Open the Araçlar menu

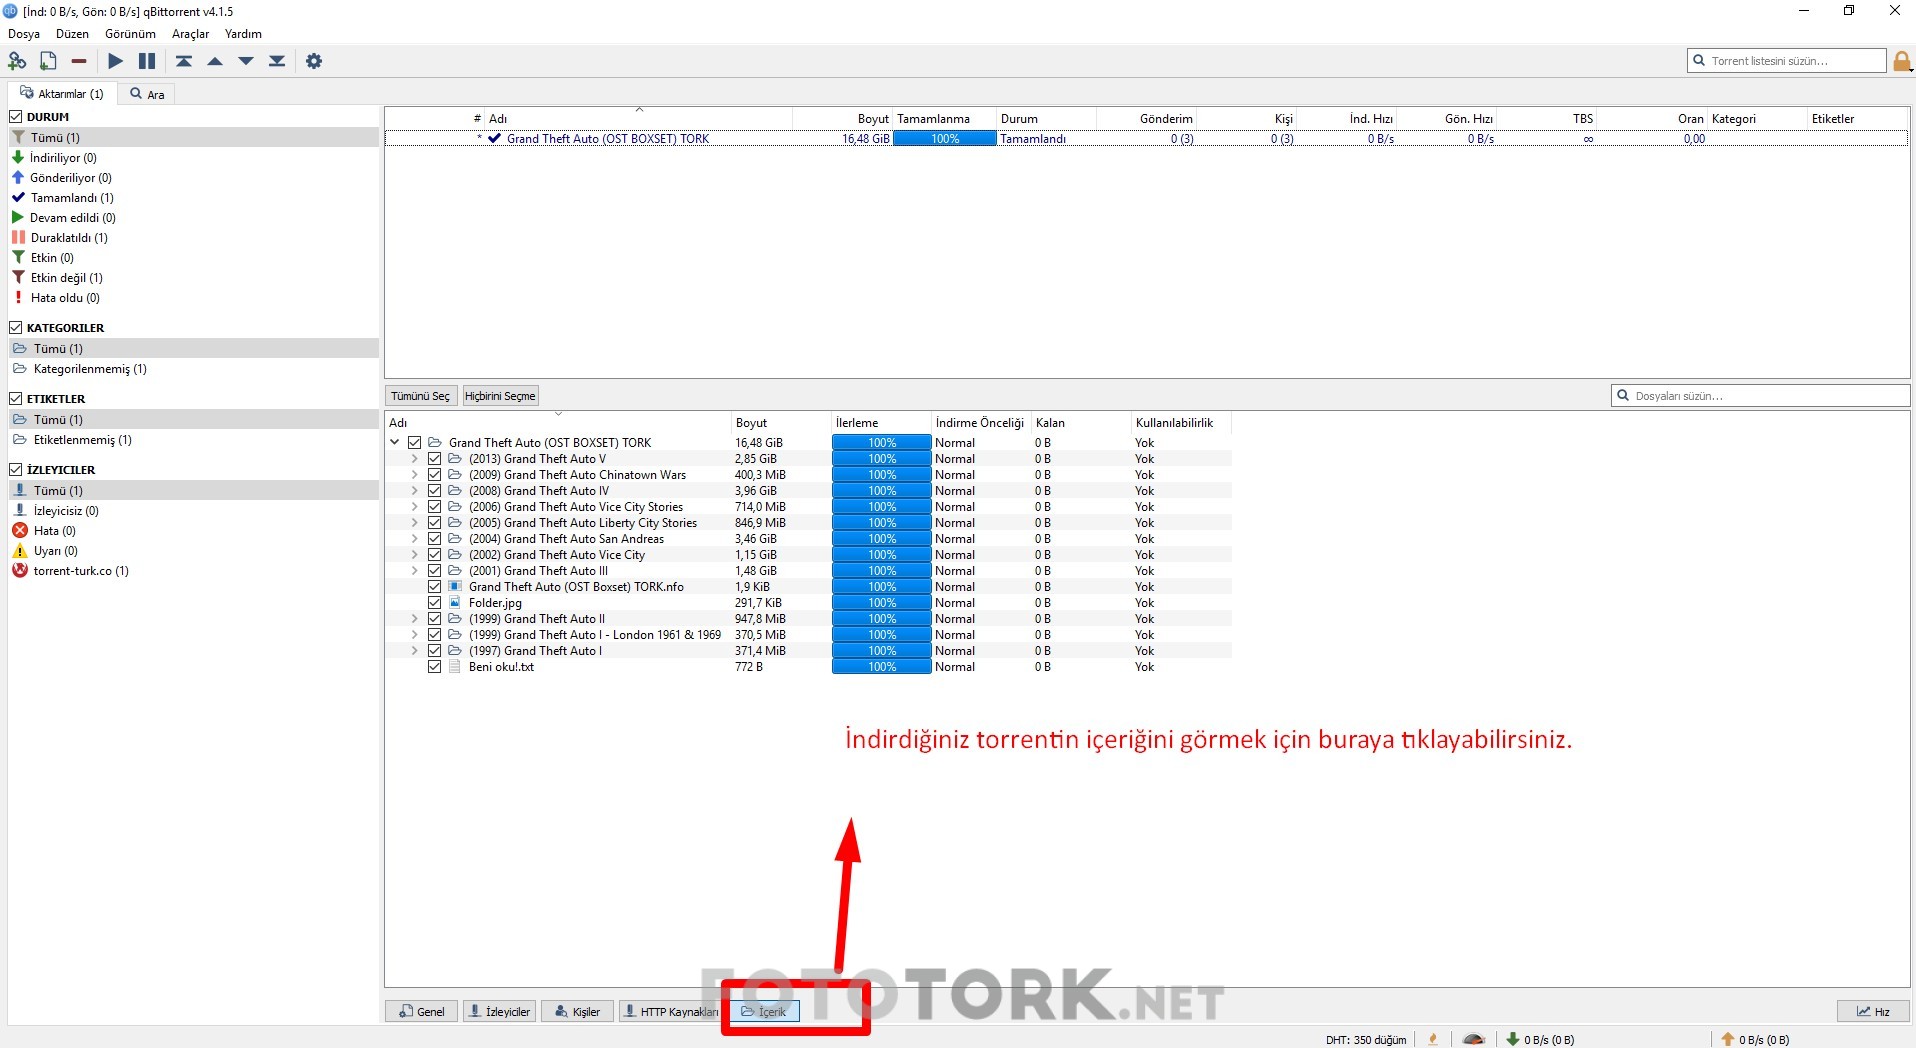(190, 34)
